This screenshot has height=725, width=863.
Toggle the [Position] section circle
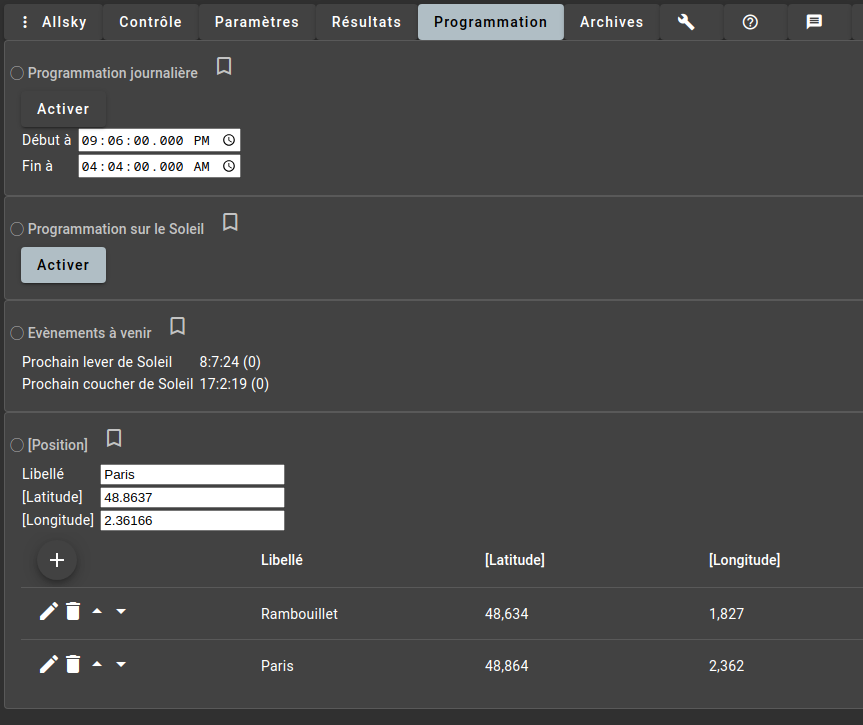pyautogui.click(x=17, y=445)
